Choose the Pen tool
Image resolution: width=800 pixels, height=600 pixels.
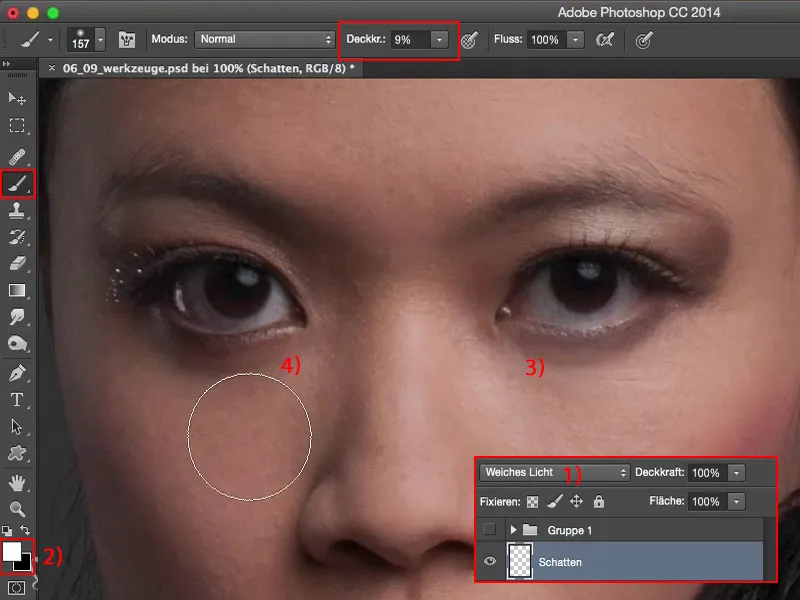(x=17, y=373)
